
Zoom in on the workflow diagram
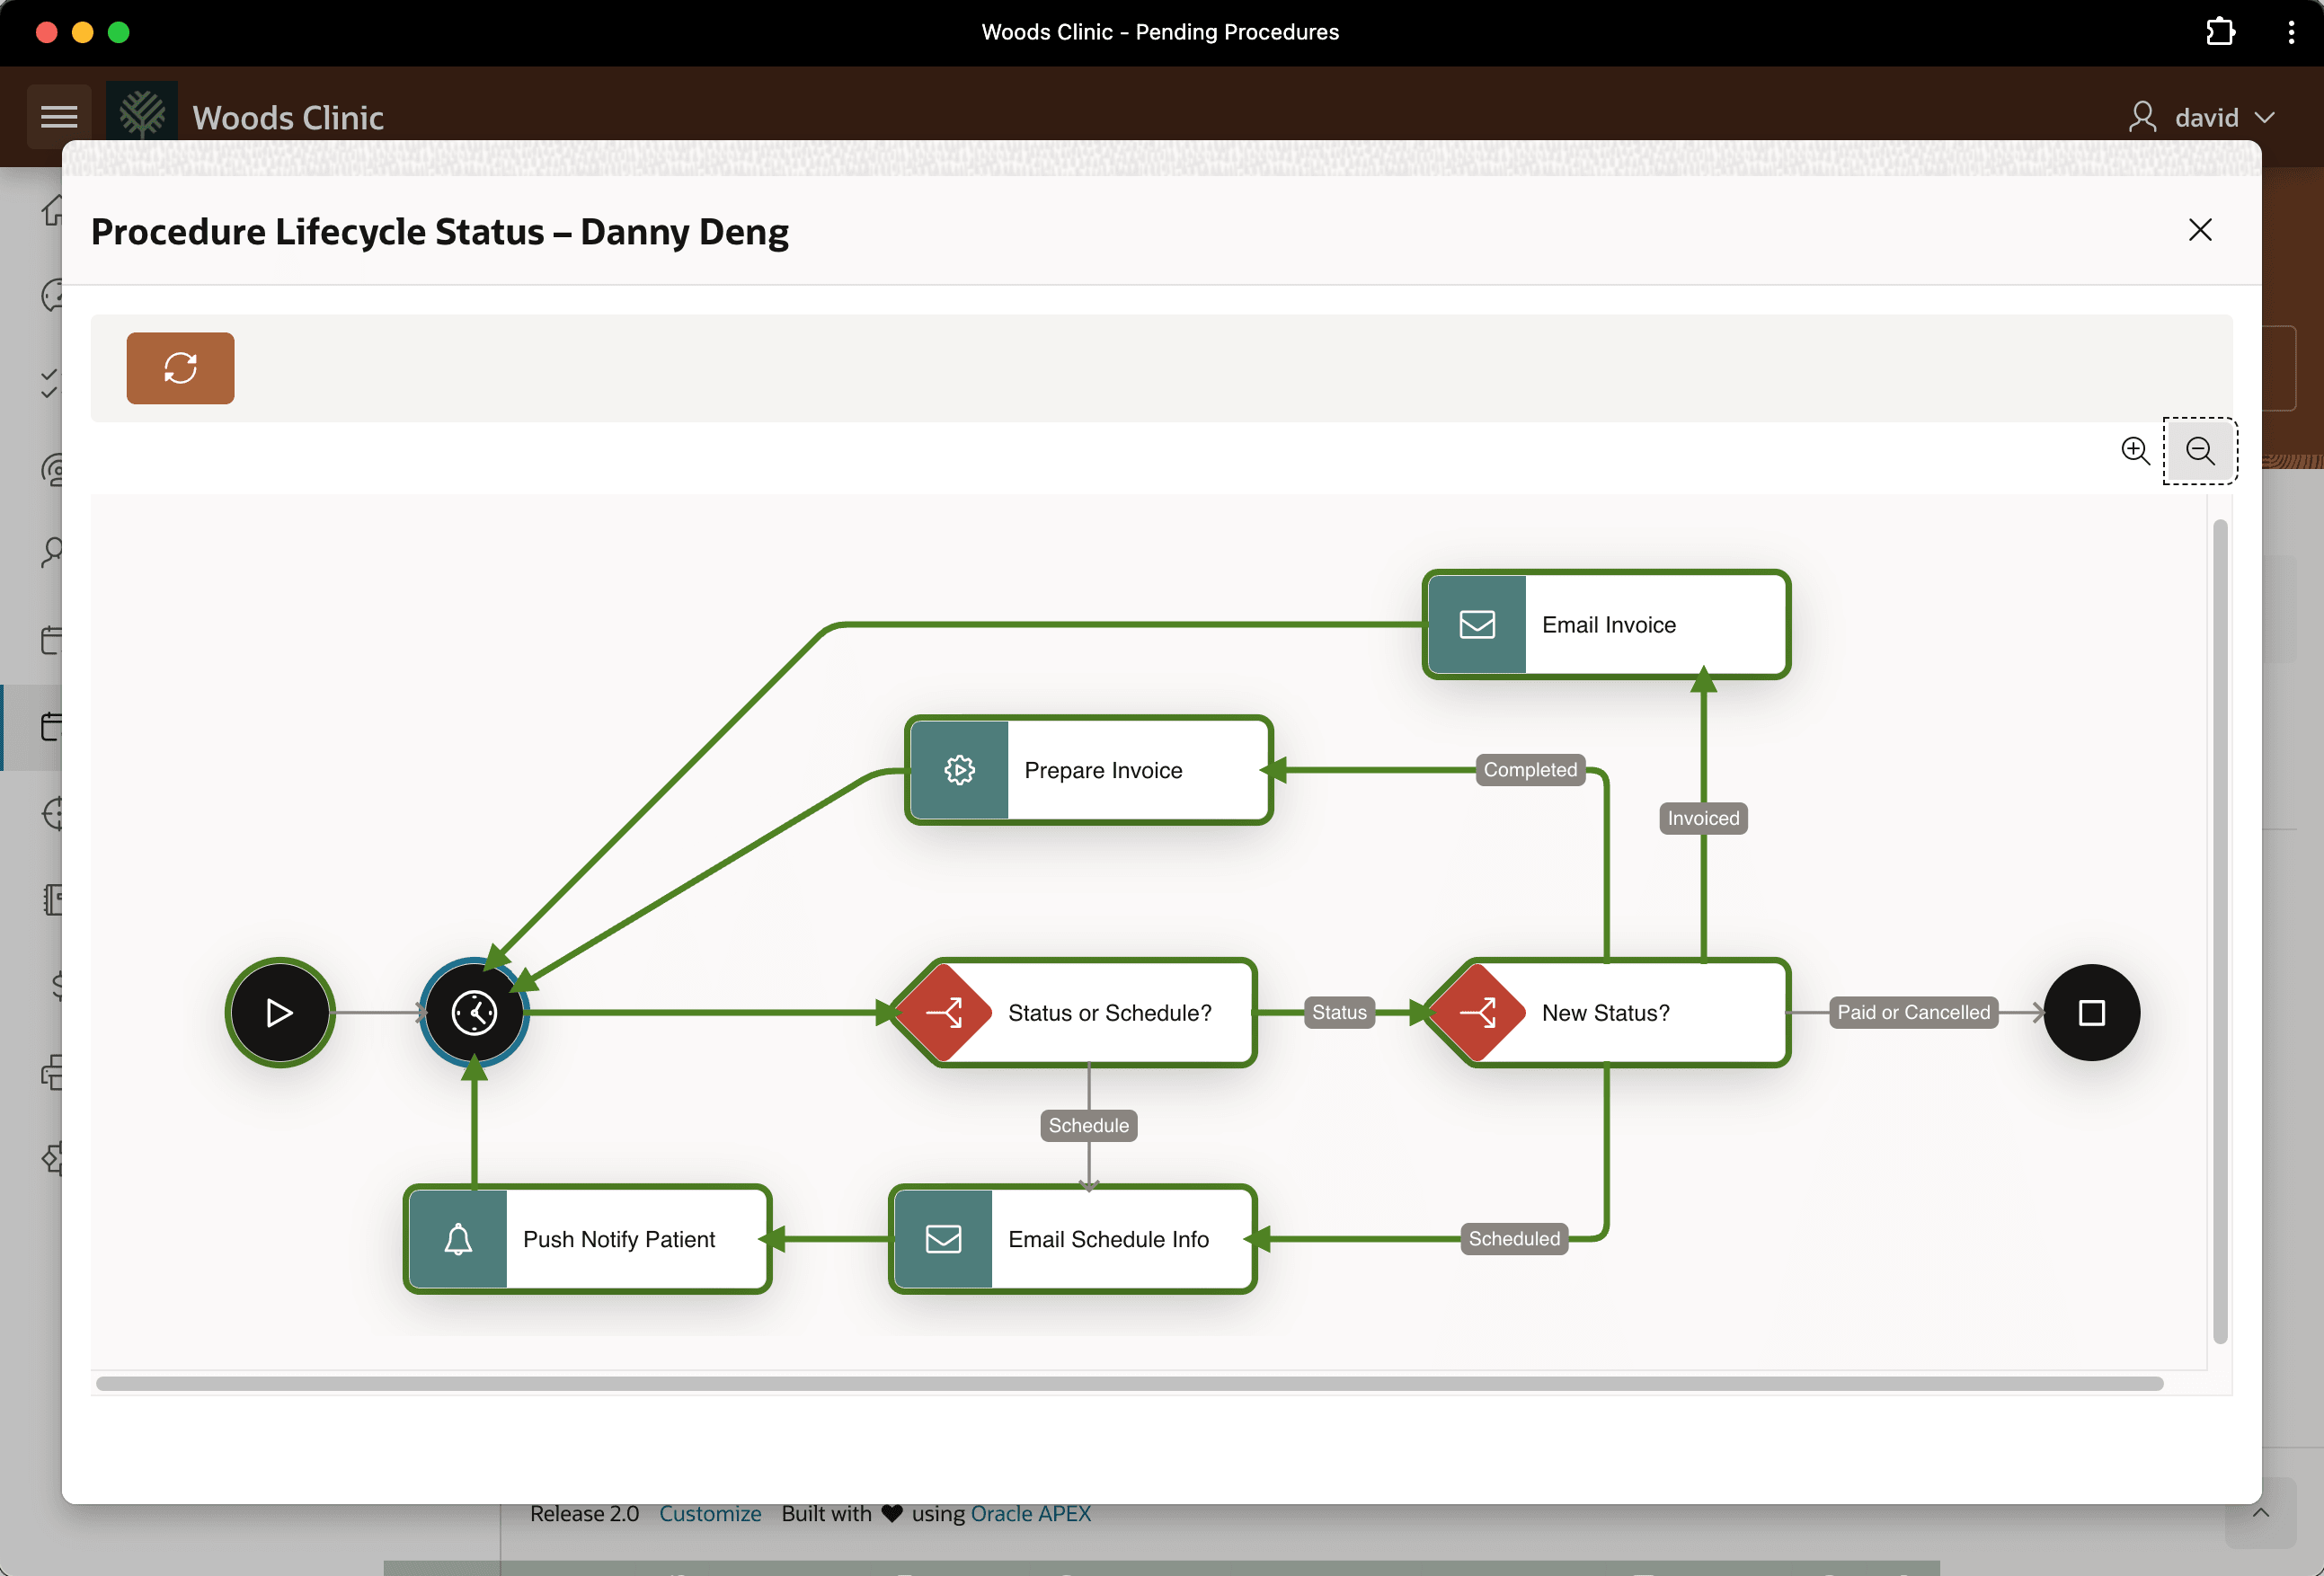(x=2135, y=451)
